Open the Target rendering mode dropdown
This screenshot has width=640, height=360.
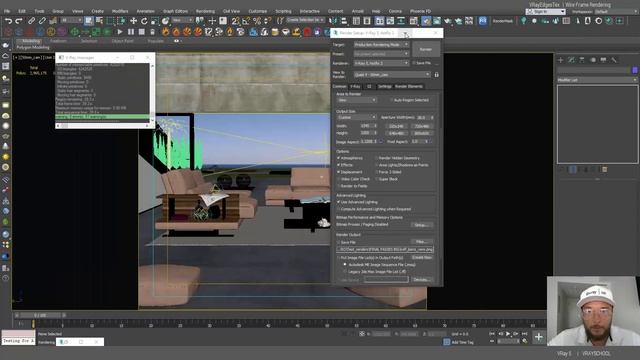tap(381, 44)
